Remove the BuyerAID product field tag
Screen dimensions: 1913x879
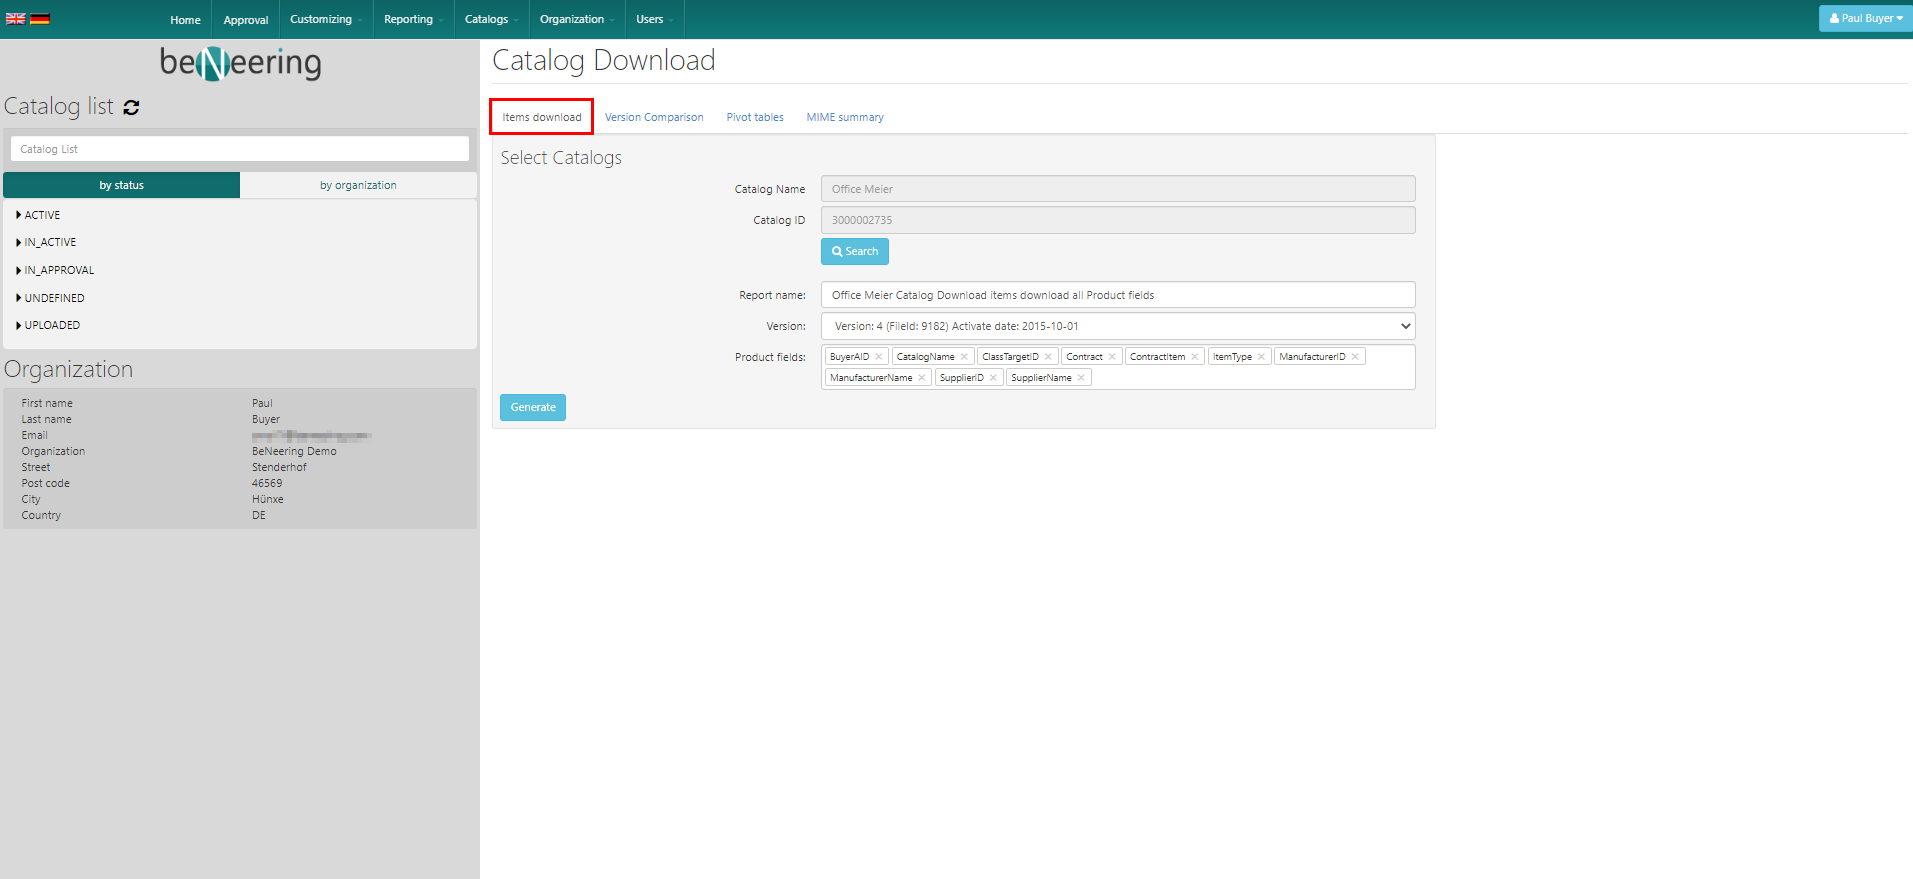pos(879,357)
